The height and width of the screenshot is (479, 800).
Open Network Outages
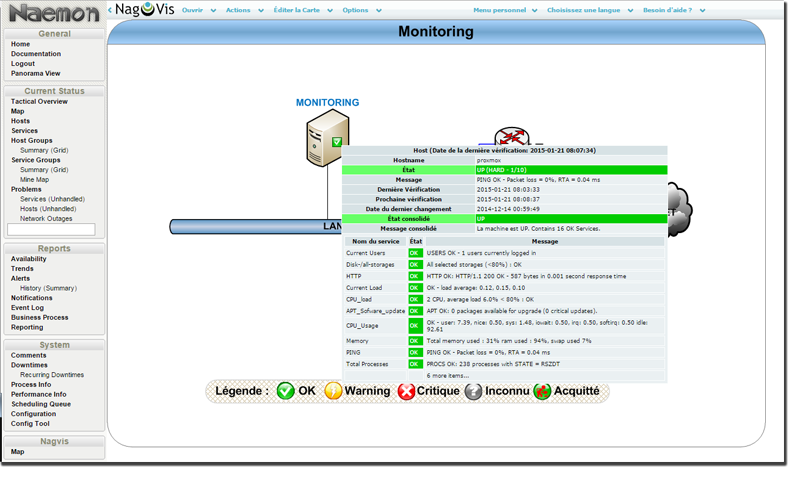pyautogui.click(x=46, y=218)
